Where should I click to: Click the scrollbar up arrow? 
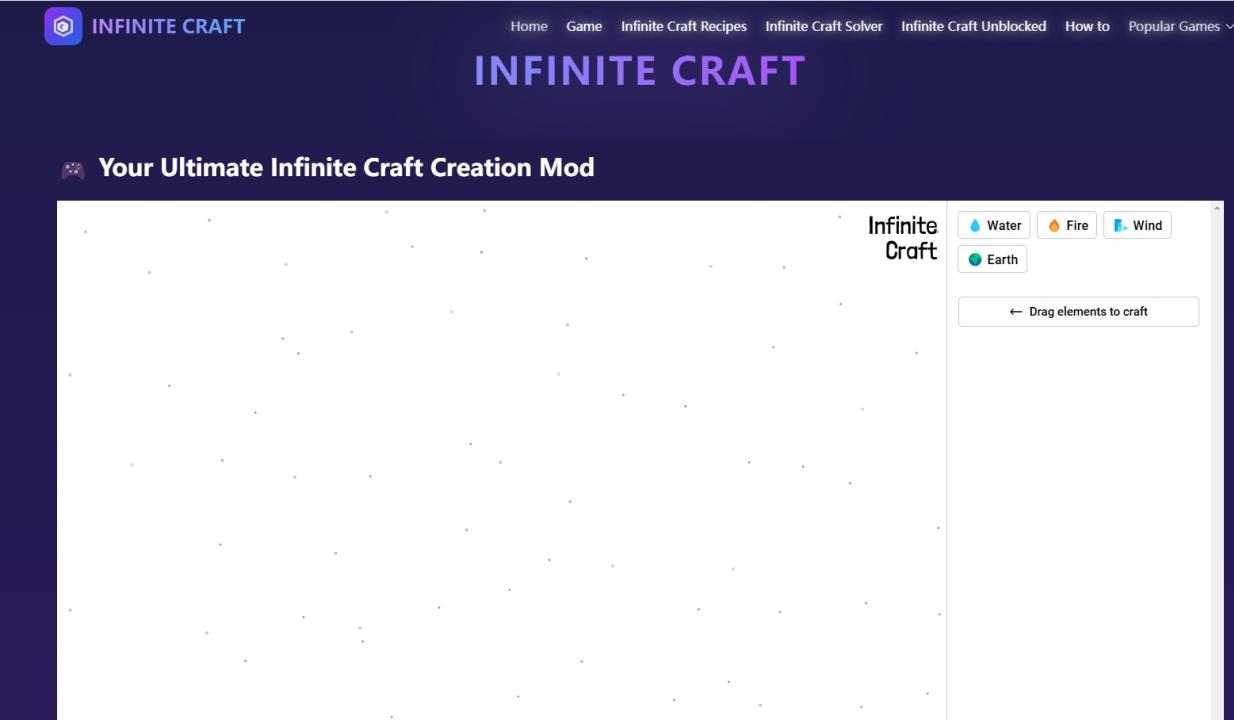[1217, 208]
